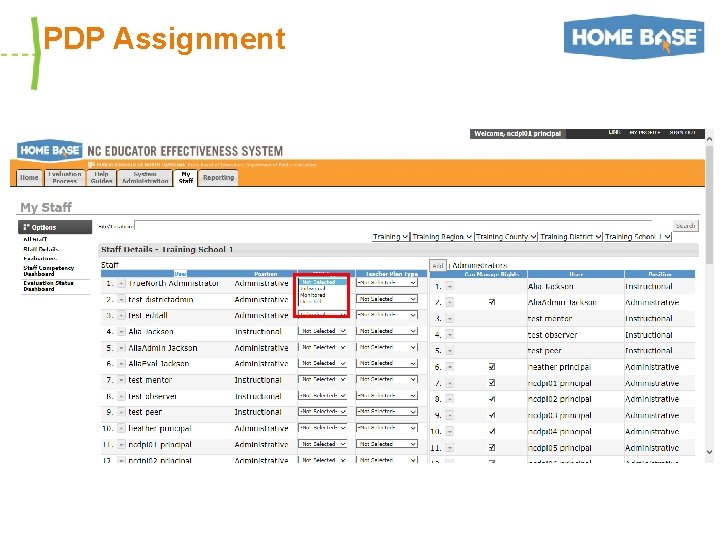Click the page scrollbar down arrow
The width and height of the screenshot is (720, 540).
click(709, 452)
